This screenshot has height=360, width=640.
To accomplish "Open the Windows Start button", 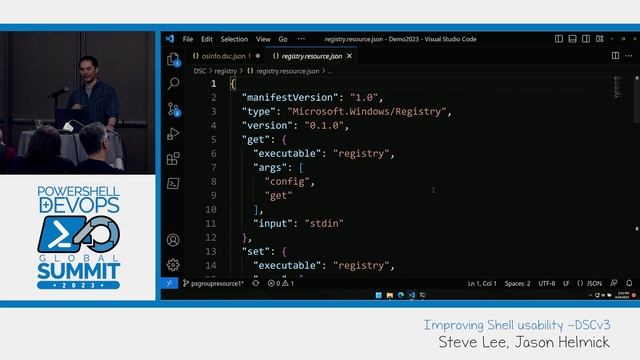I will [x=379, y=295].
